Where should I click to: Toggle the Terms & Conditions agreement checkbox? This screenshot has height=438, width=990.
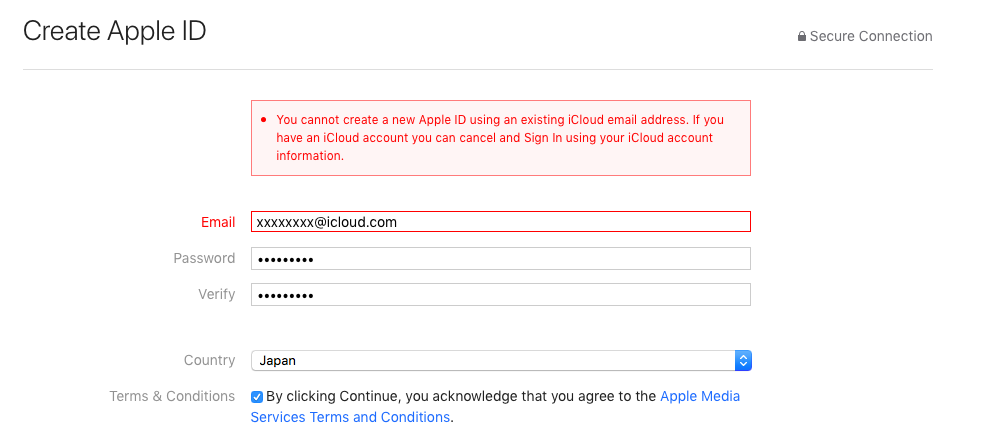(257, 397)
